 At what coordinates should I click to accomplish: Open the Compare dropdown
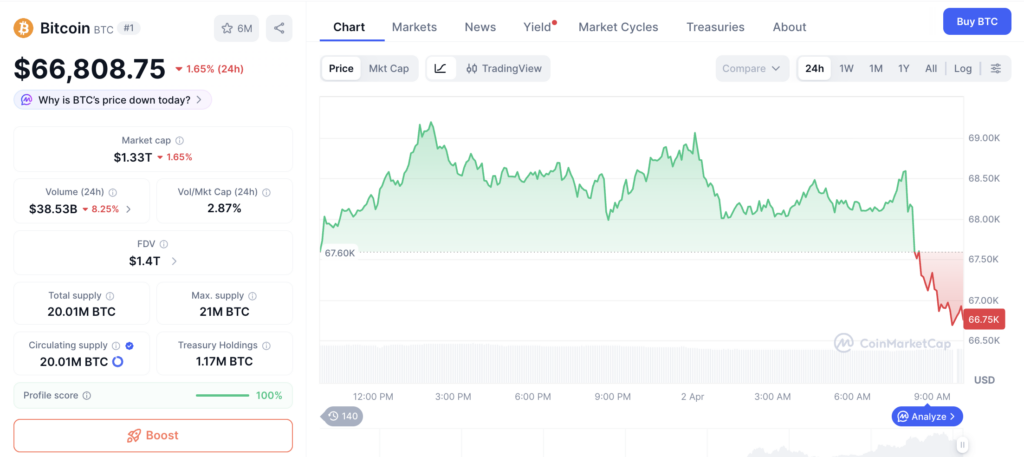[752, 69]
